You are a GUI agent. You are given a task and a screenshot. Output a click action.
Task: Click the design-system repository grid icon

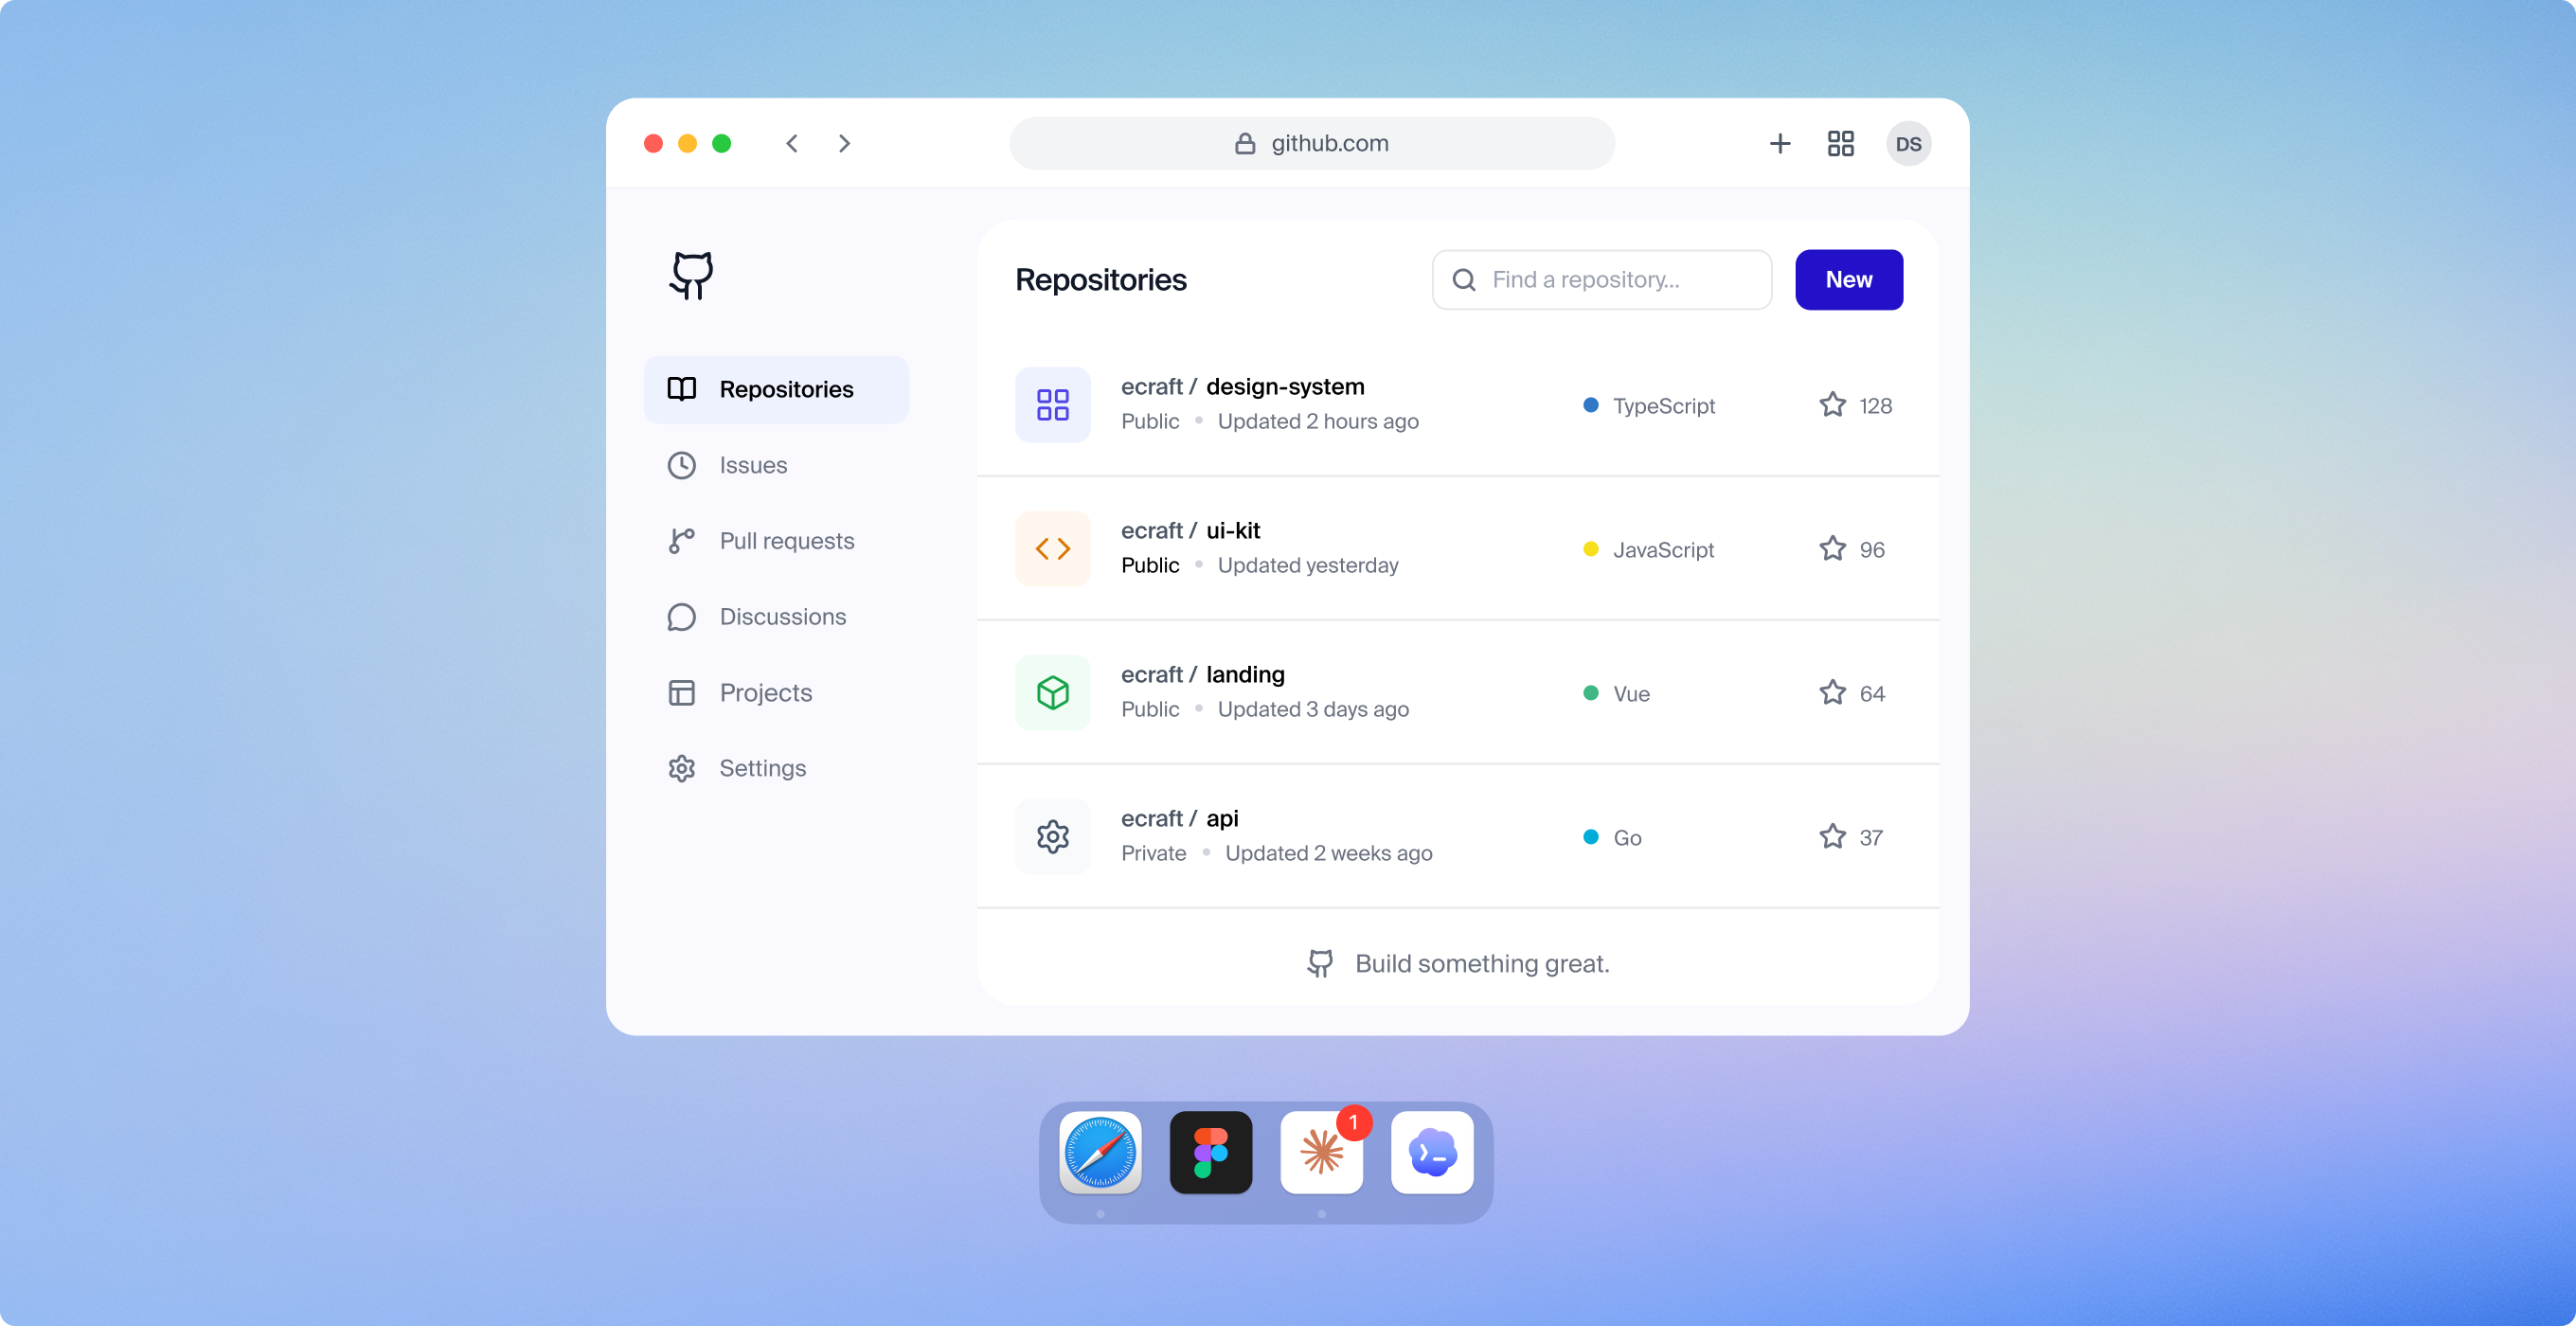point(1053,405)
